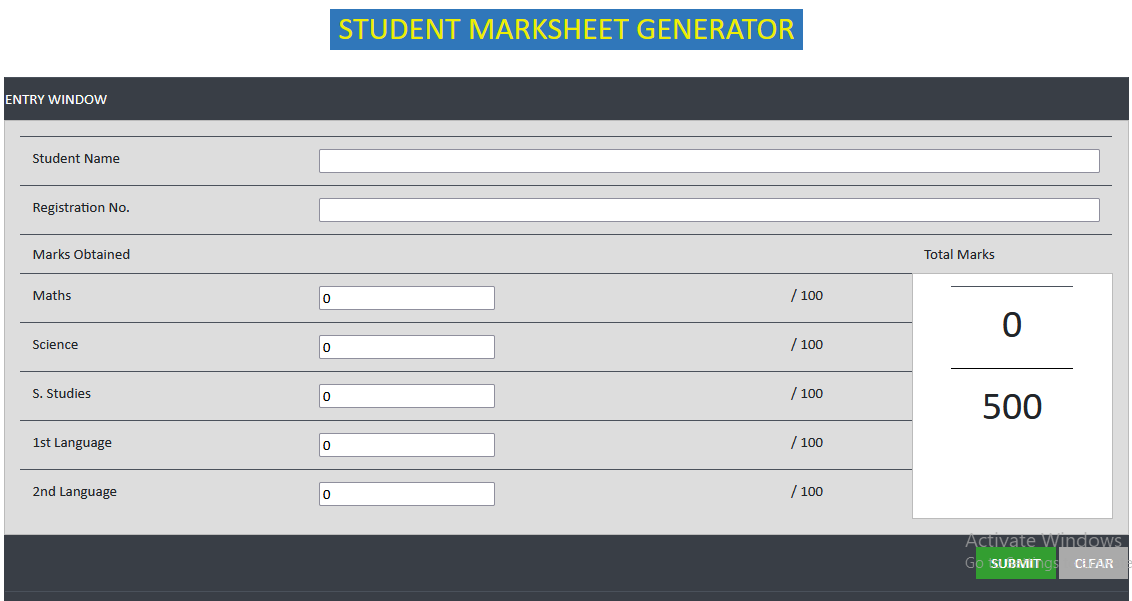This screenshot has height=601, width=1132.
Task: Click the 1st Language marks box
Action: (x=406, y=445)
